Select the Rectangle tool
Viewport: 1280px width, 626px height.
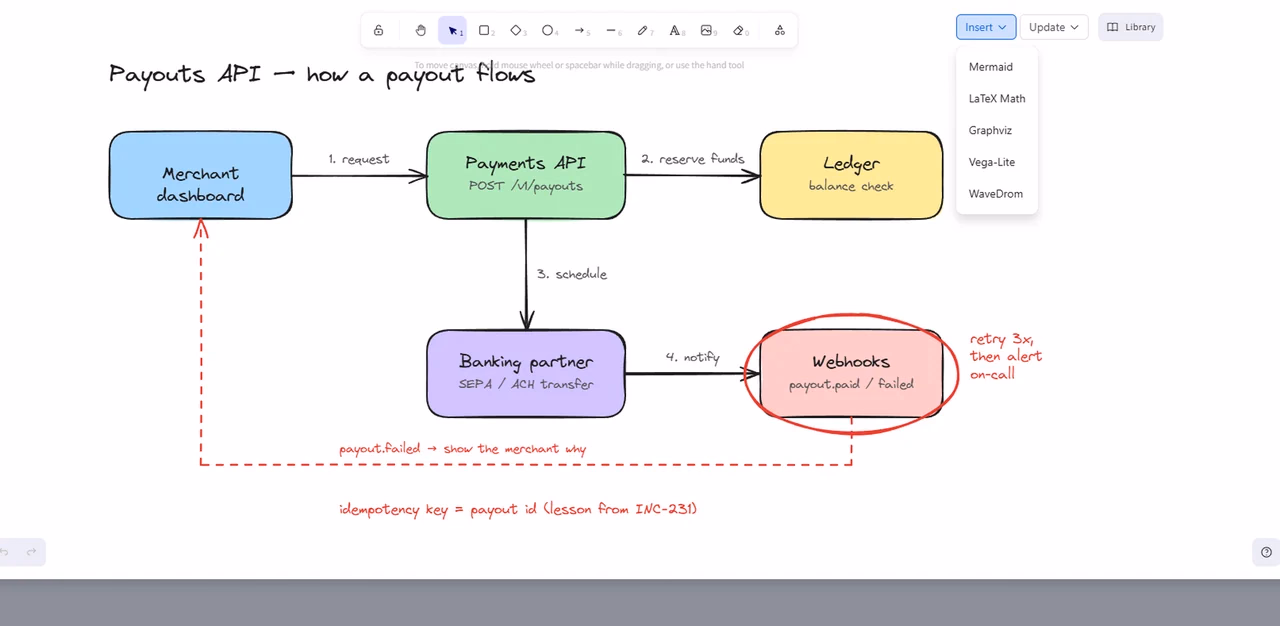485,31
